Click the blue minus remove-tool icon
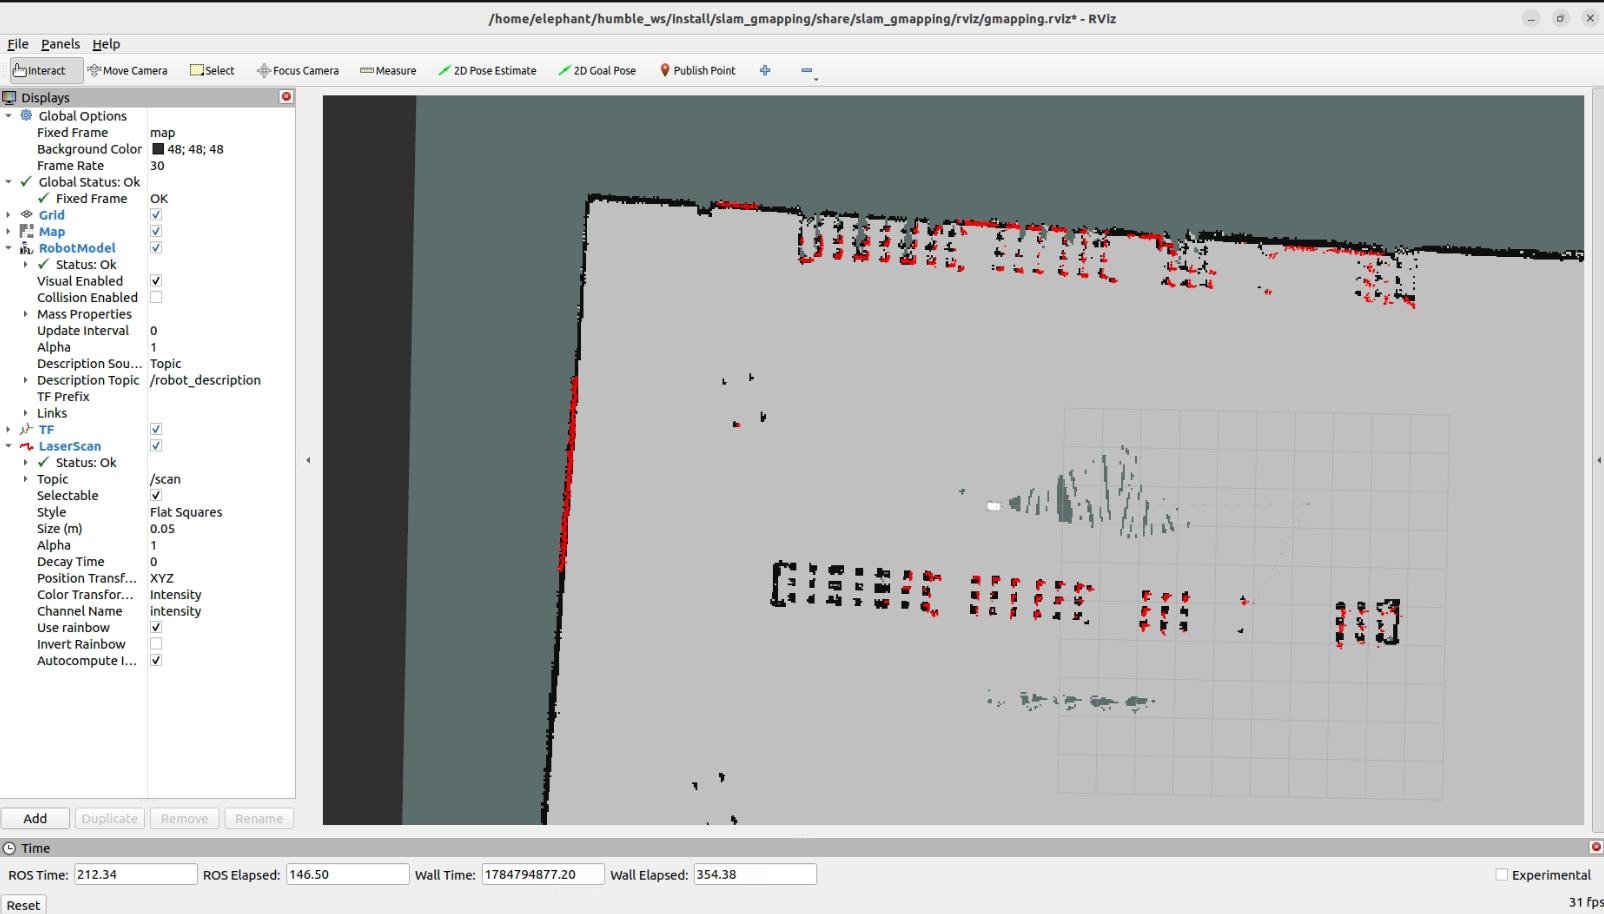This screenshot has width=1604, height=914. pyautogui.click(x=807, y=70)
